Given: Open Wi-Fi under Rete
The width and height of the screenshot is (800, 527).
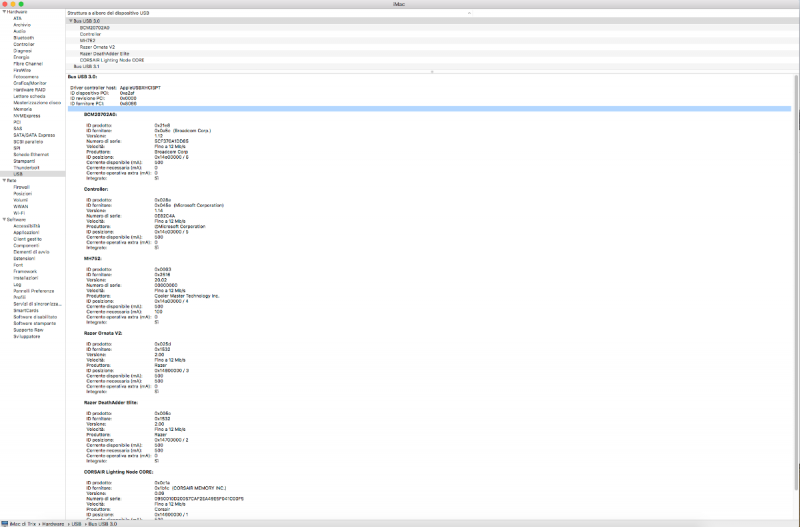Looking at the screenshot, I should tap(19, 213).
